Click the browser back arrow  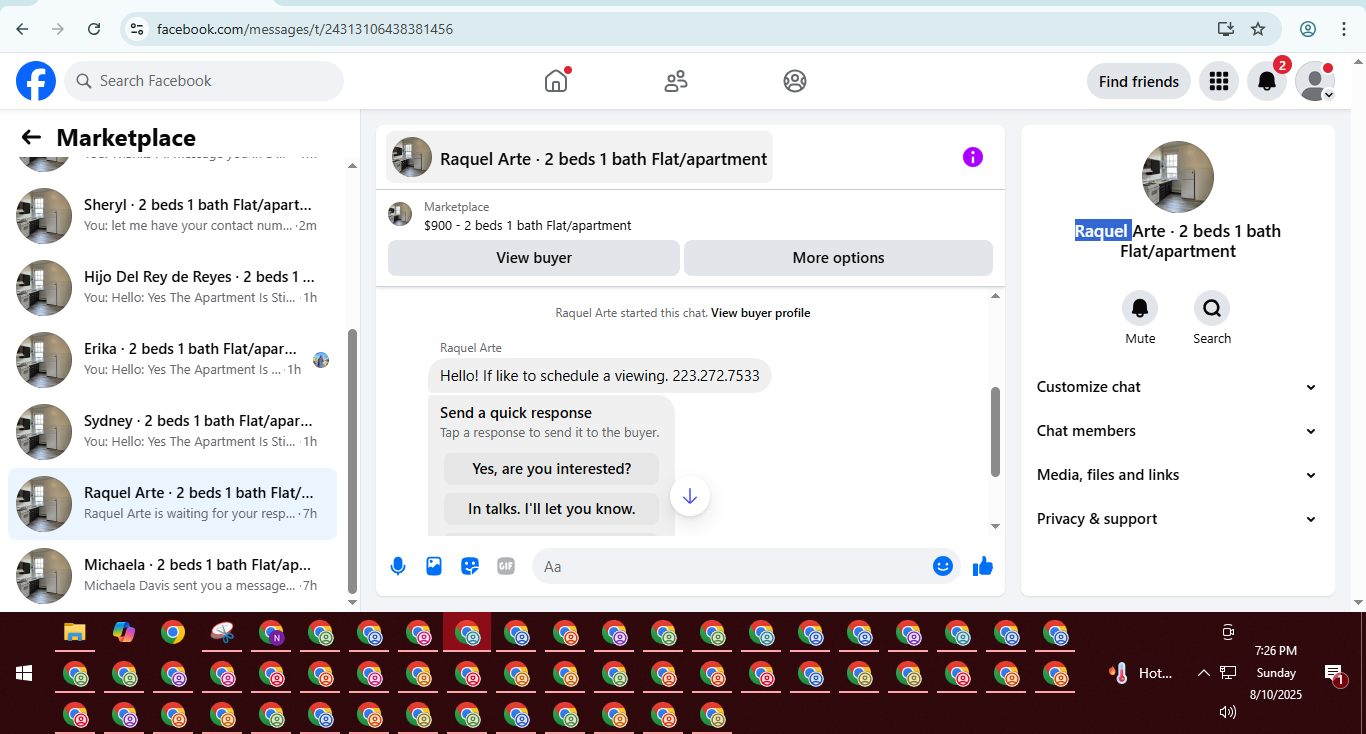coord(22,29)
